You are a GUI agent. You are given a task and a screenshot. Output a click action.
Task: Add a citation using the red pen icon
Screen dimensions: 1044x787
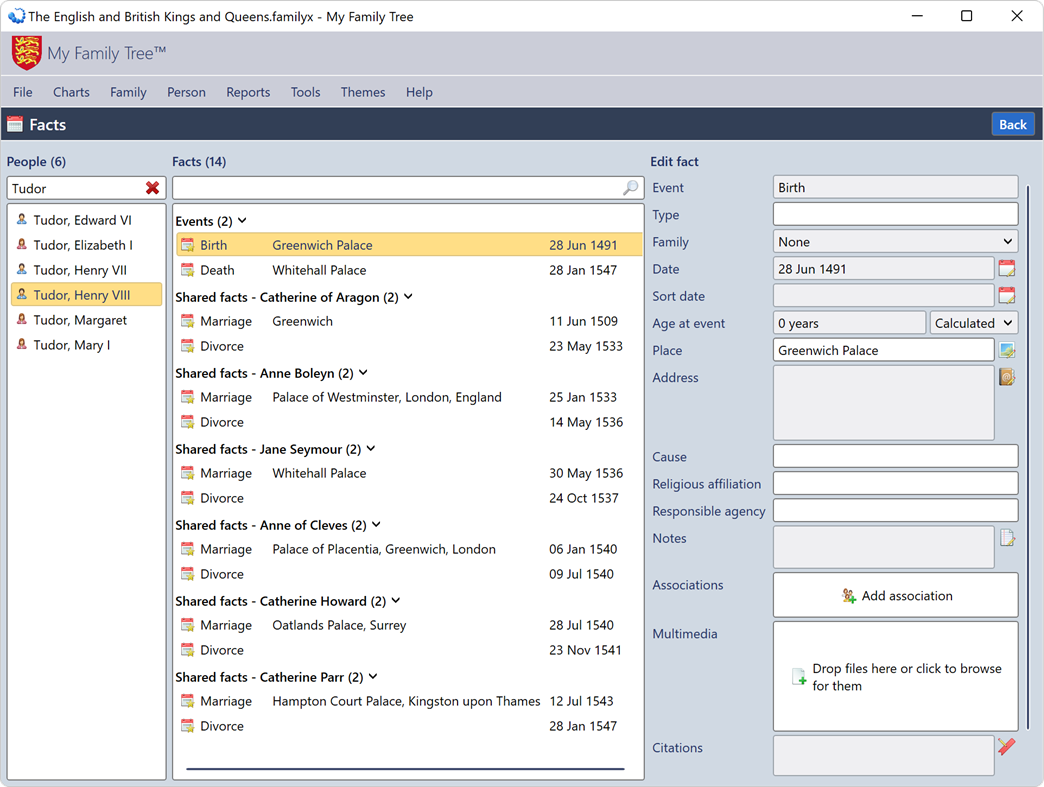click(1007, 747)
